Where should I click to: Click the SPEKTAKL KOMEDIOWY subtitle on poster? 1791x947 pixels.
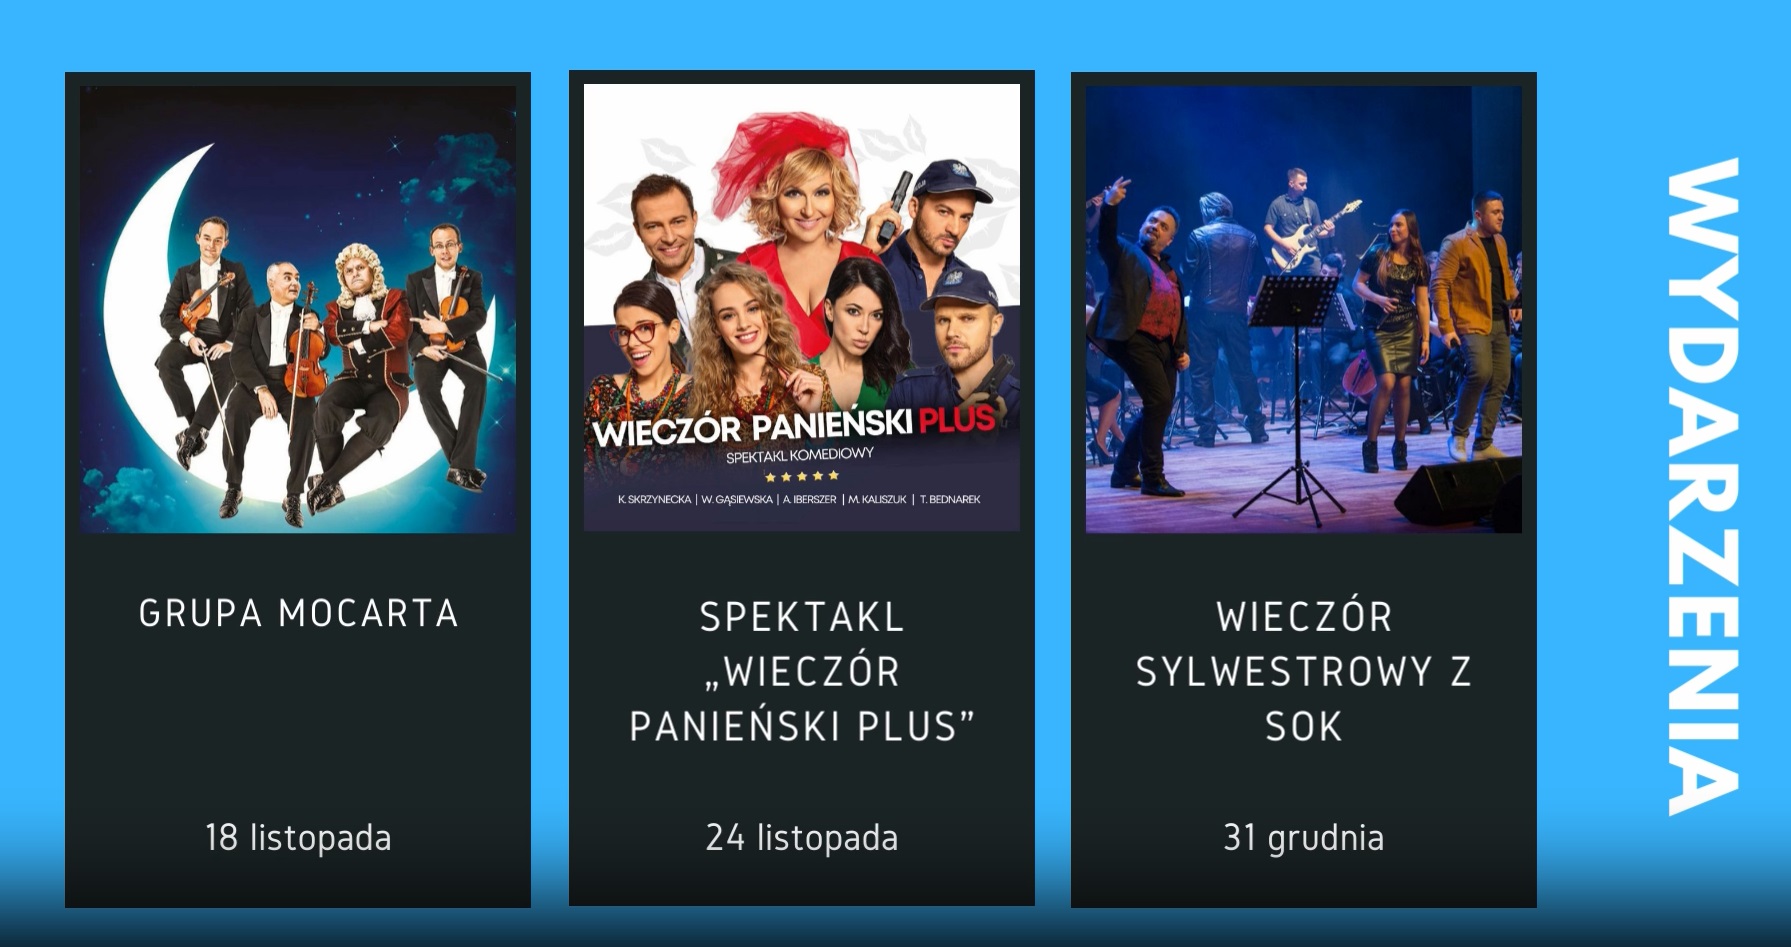pyautogui.click(x=800, y=455)
